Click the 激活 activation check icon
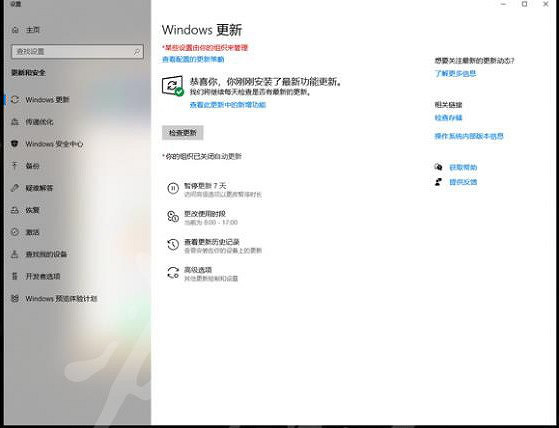Screen dimensions: 559x428 (x=15, y=232)
